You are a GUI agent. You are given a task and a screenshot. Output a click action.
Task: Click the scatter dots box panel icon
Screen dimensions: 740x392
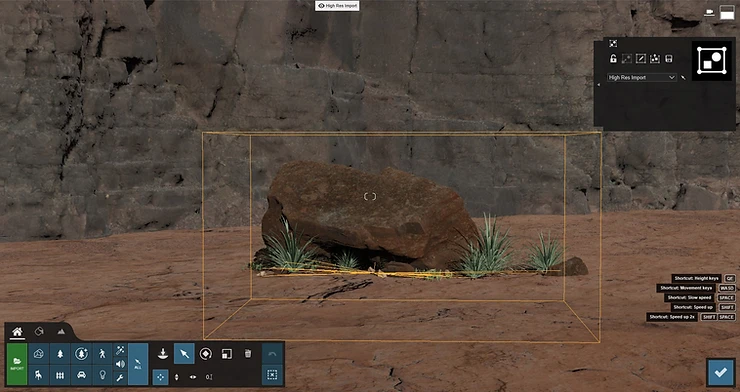click(655, 59)
